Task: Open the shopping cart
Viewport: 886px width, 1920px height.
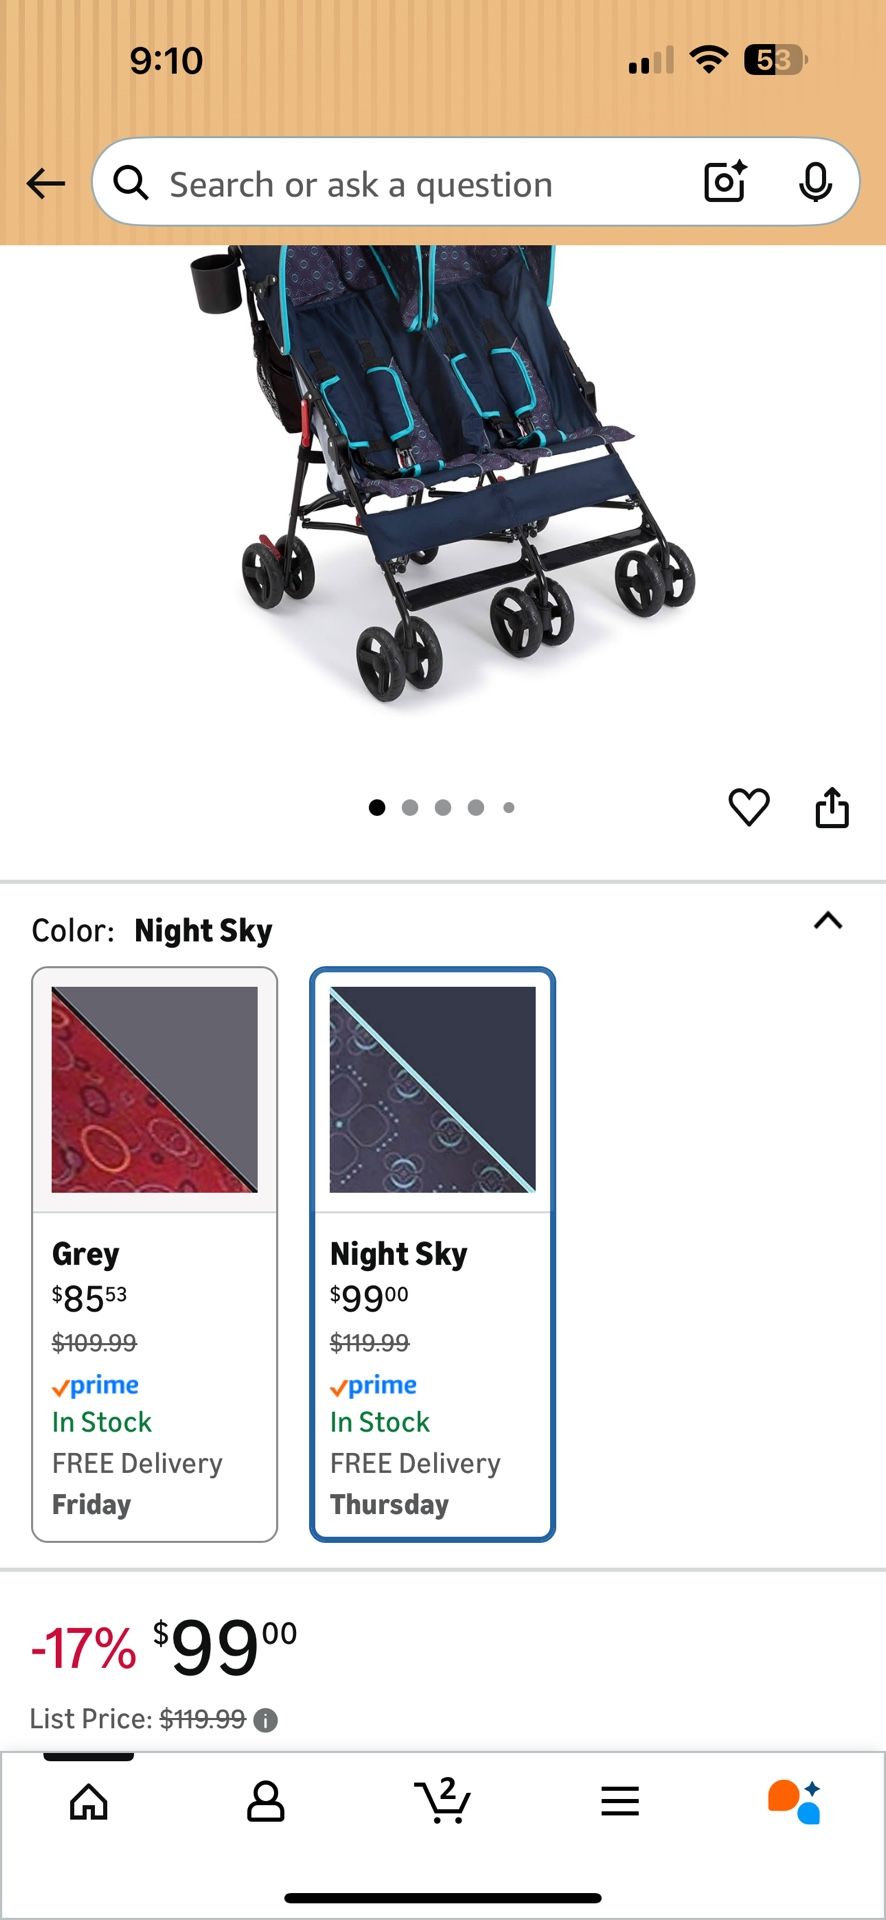Action: pyautogui.click(x=442, y=1802)
